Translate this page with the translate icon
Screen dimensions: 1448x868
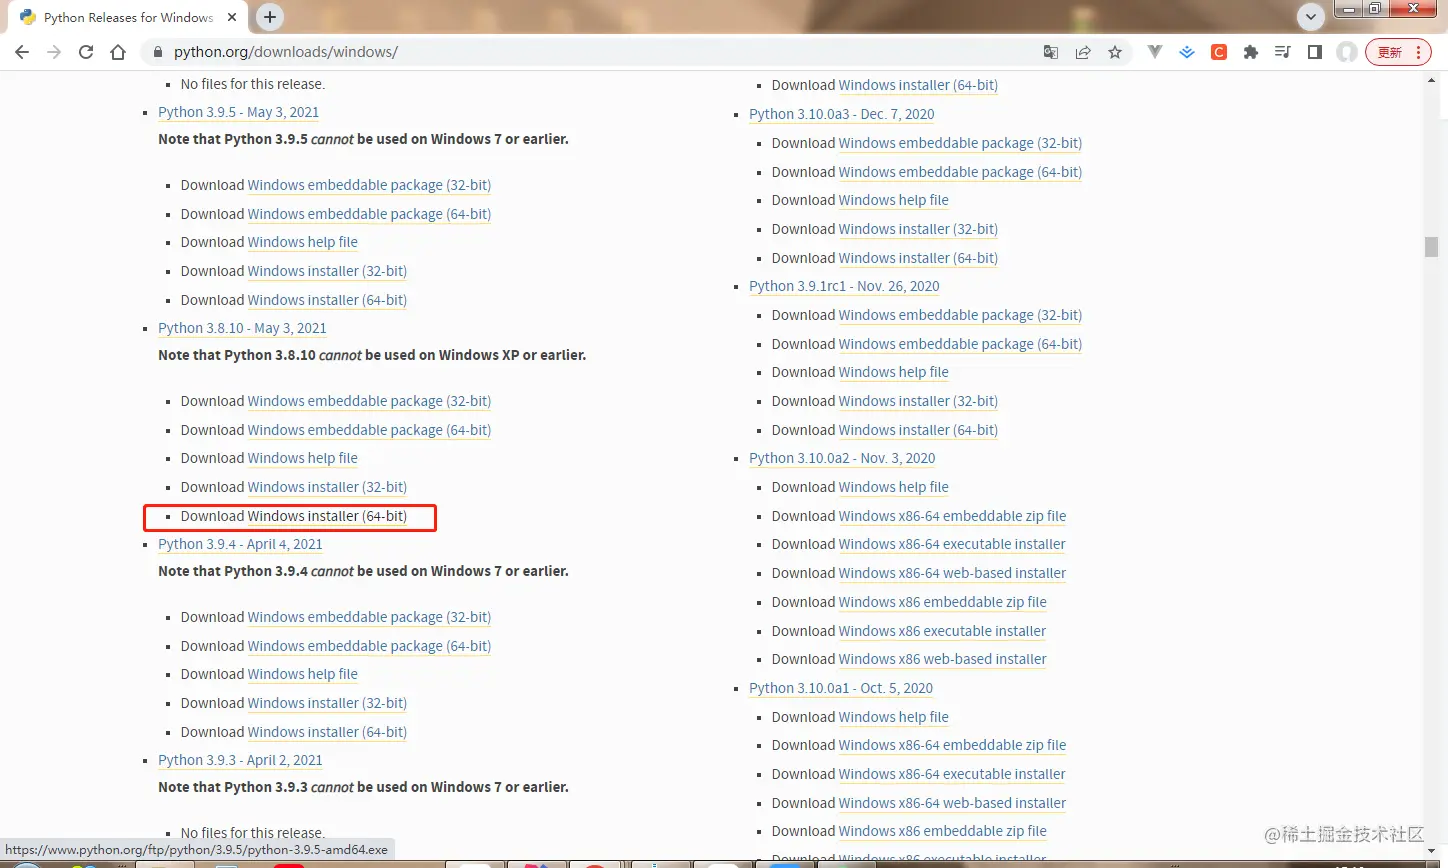(x=1051, y=52)
